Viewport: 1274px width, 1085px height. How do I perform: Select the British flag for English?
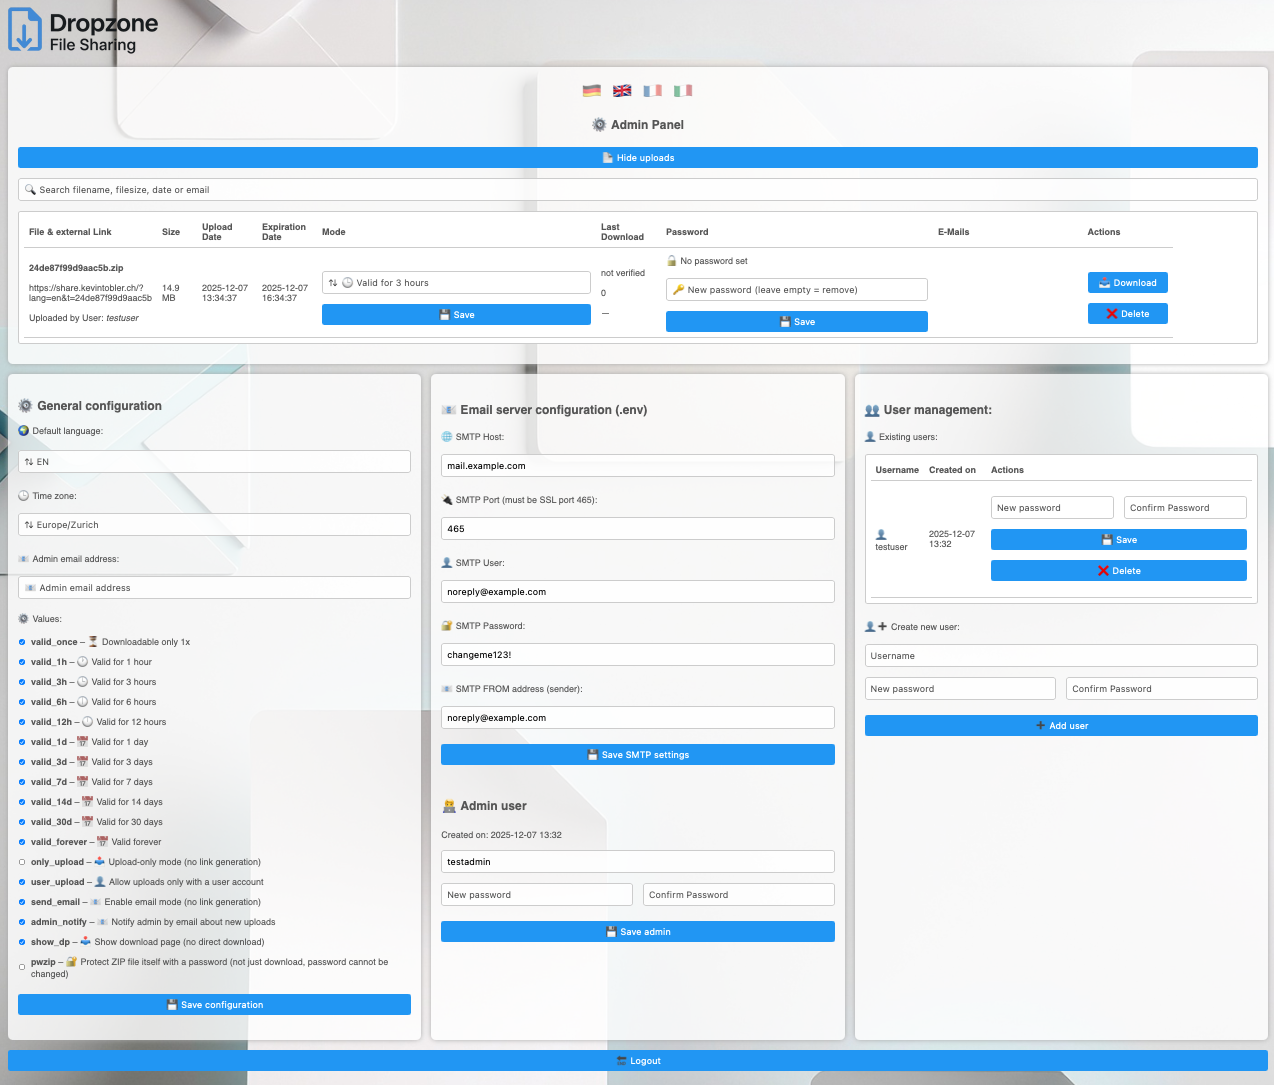click(622, 90)
